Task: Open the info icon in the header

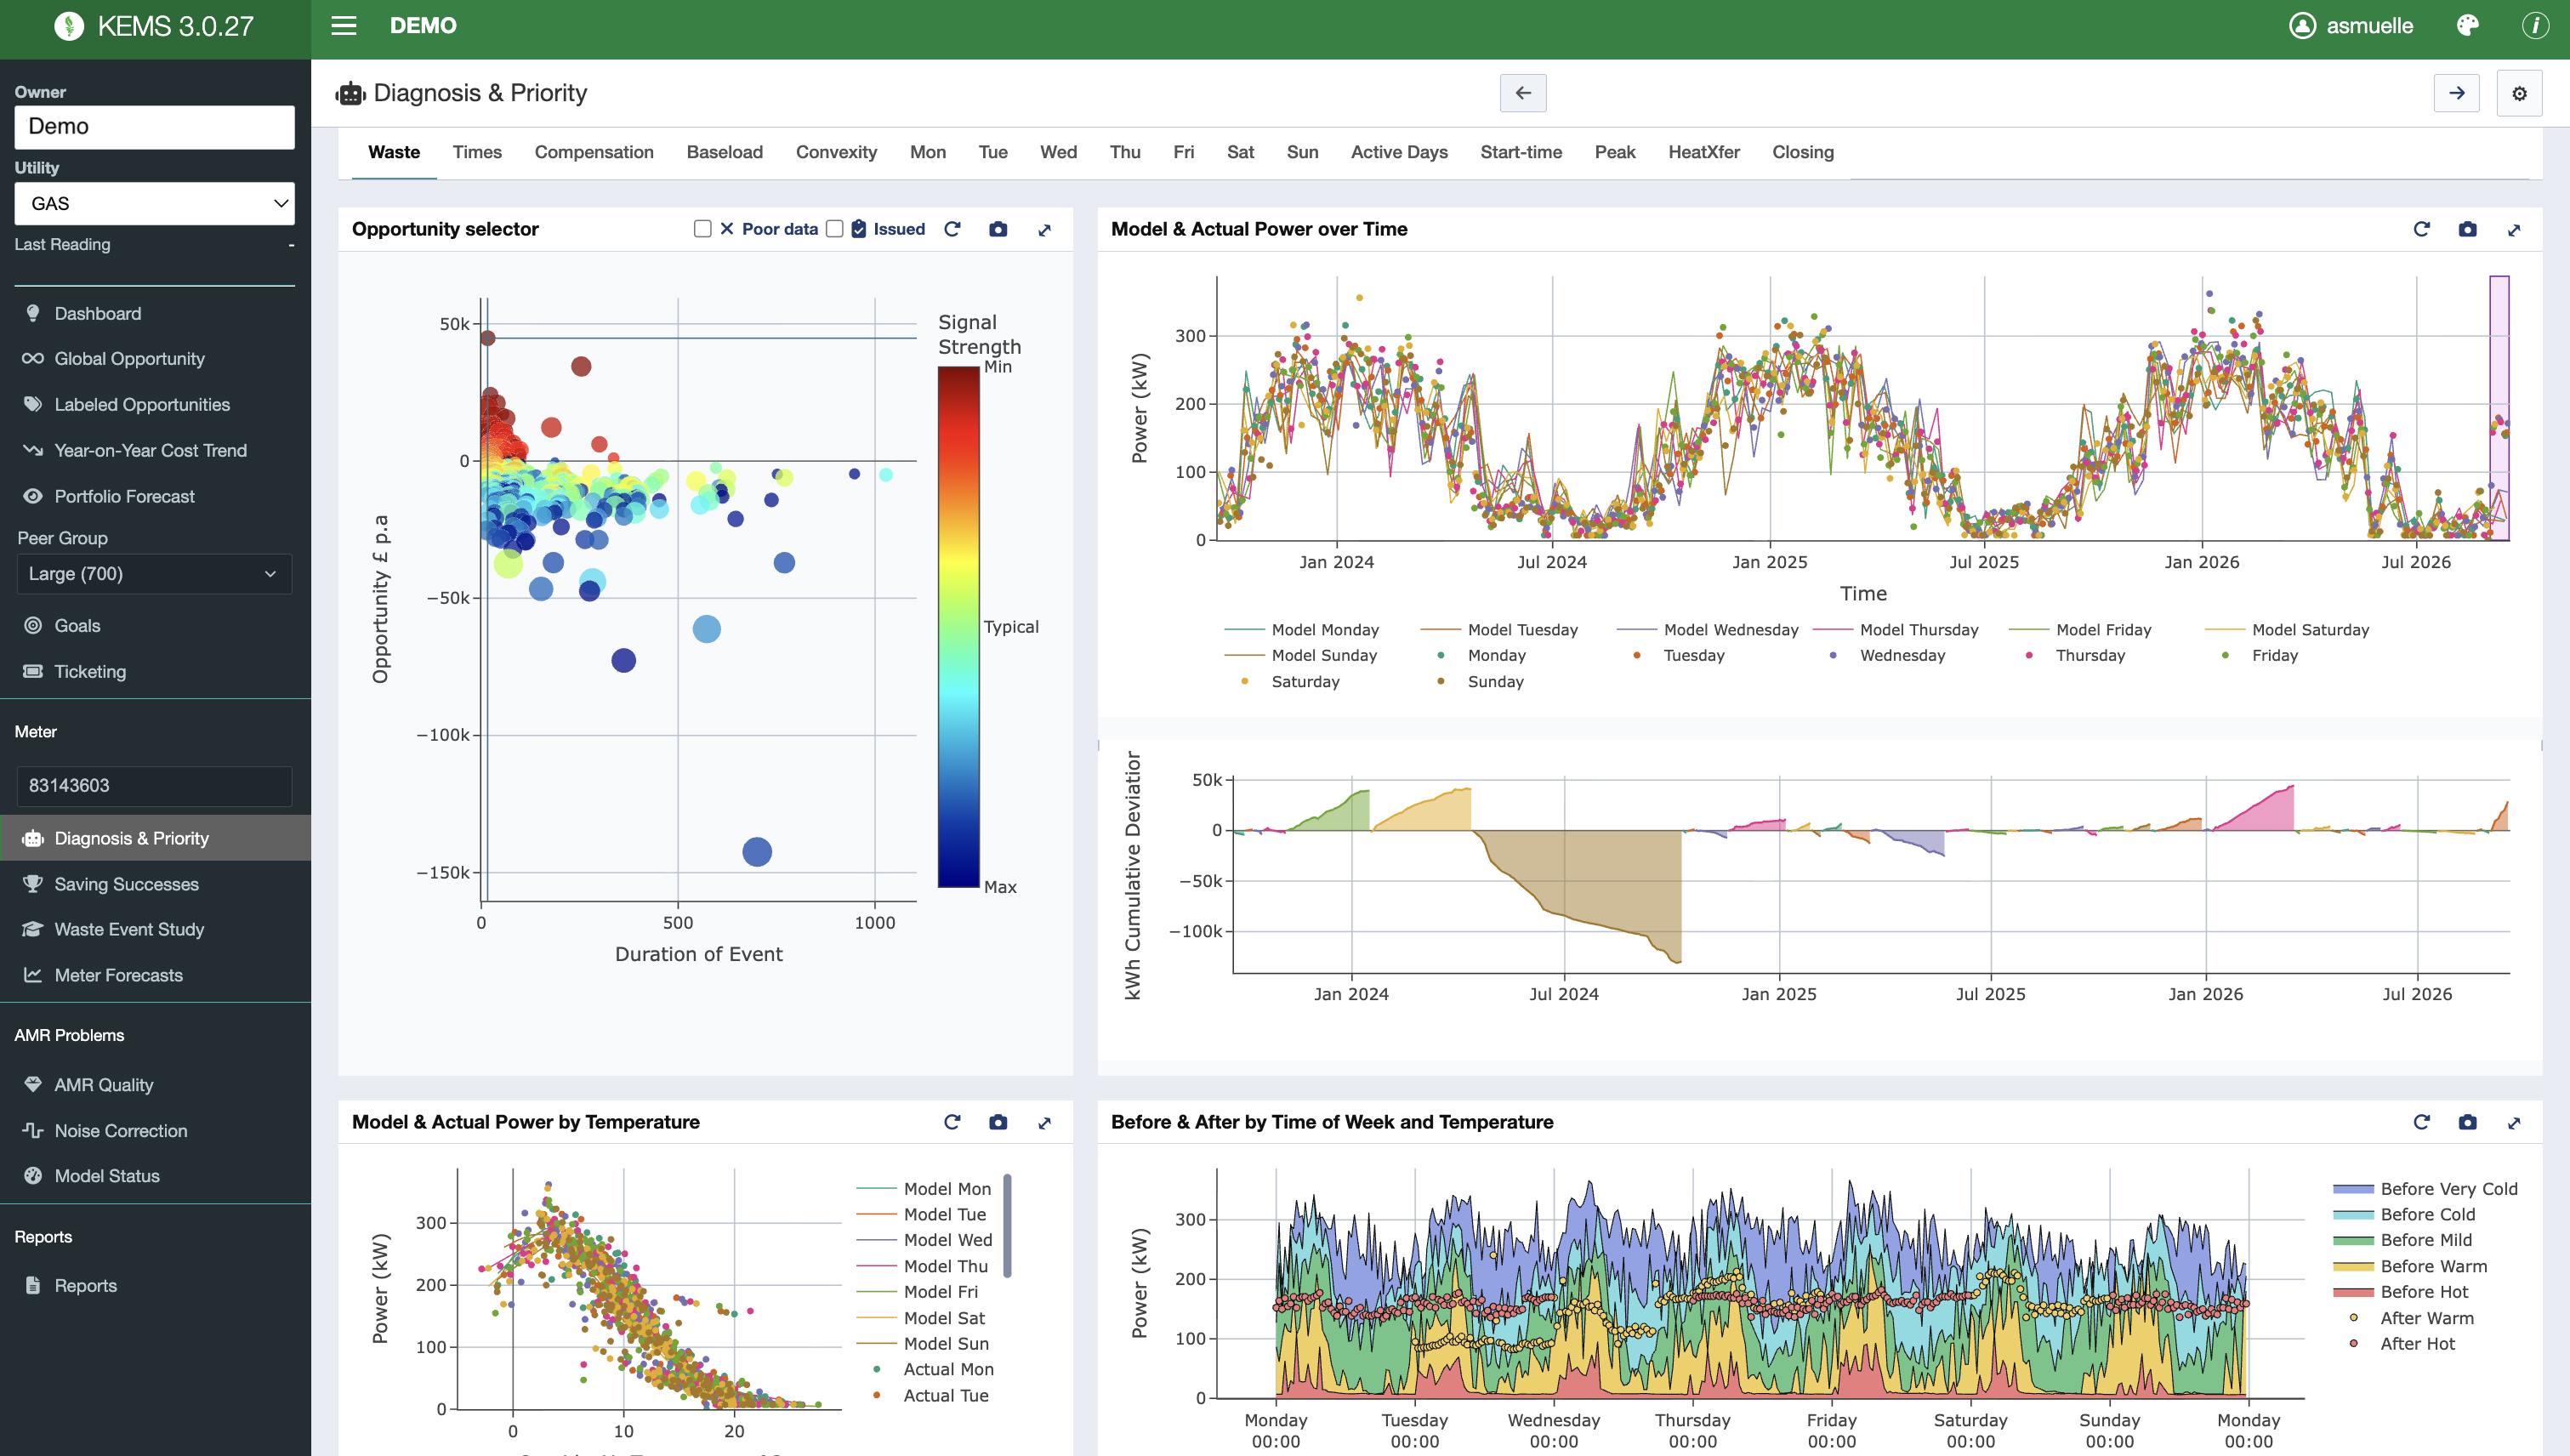Action: click(x=2535, y=26)
